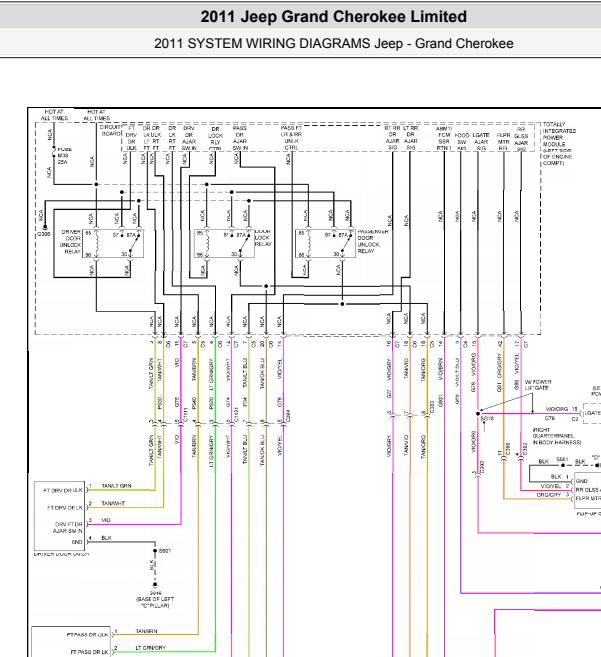Click the 'DRV DR AJAR SW IN' header
The width and height of the screenshot is (601, 657).
click(189, 138)
